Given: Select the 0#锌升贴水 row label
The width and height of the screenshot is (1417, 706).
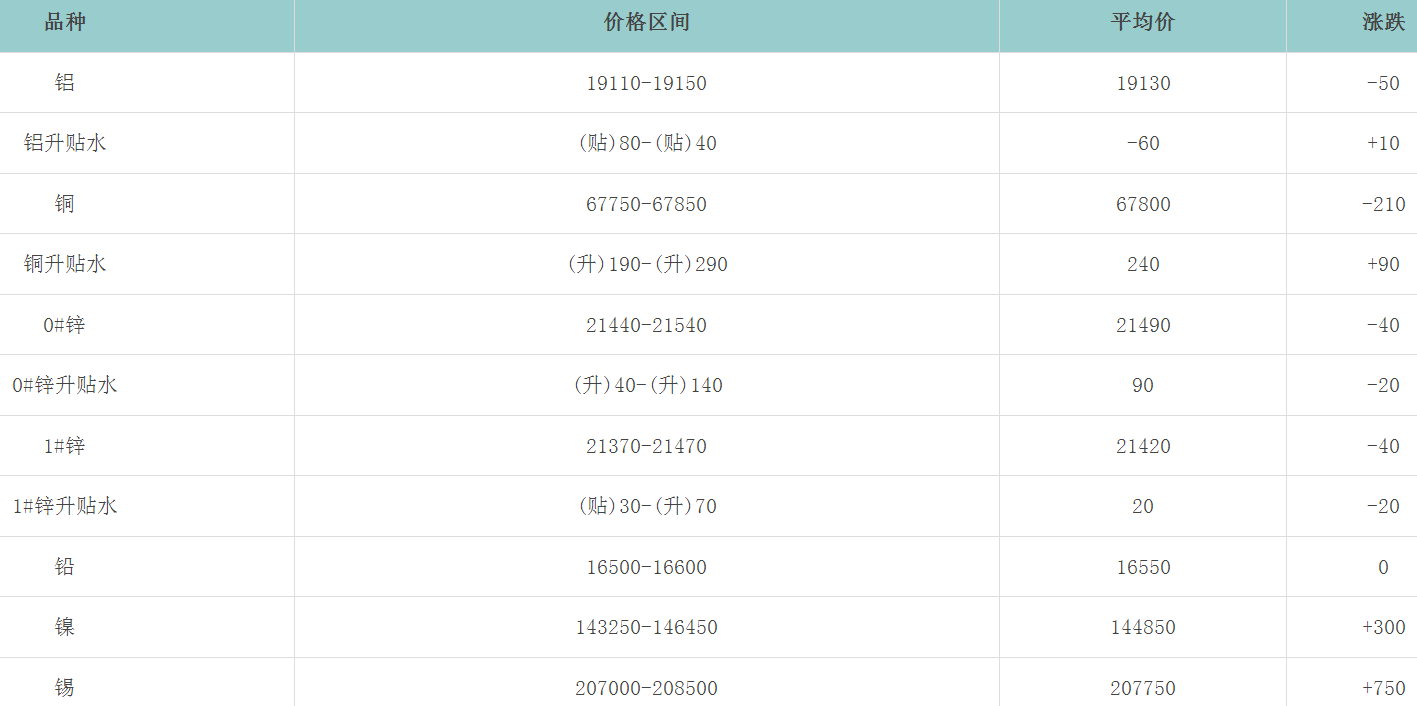Looking at the screenshot, I should (x=65, y=385).
